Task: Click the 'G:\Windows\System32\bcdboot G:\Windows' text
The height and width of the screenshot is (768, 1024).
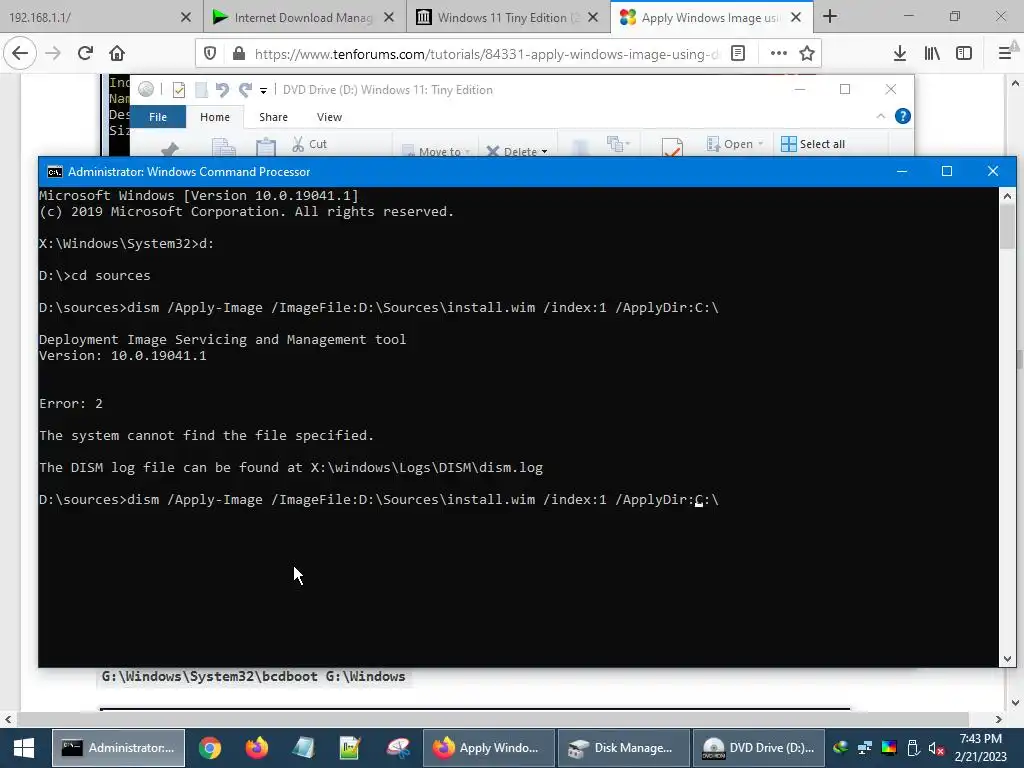Action: click(x=253, y=677)
